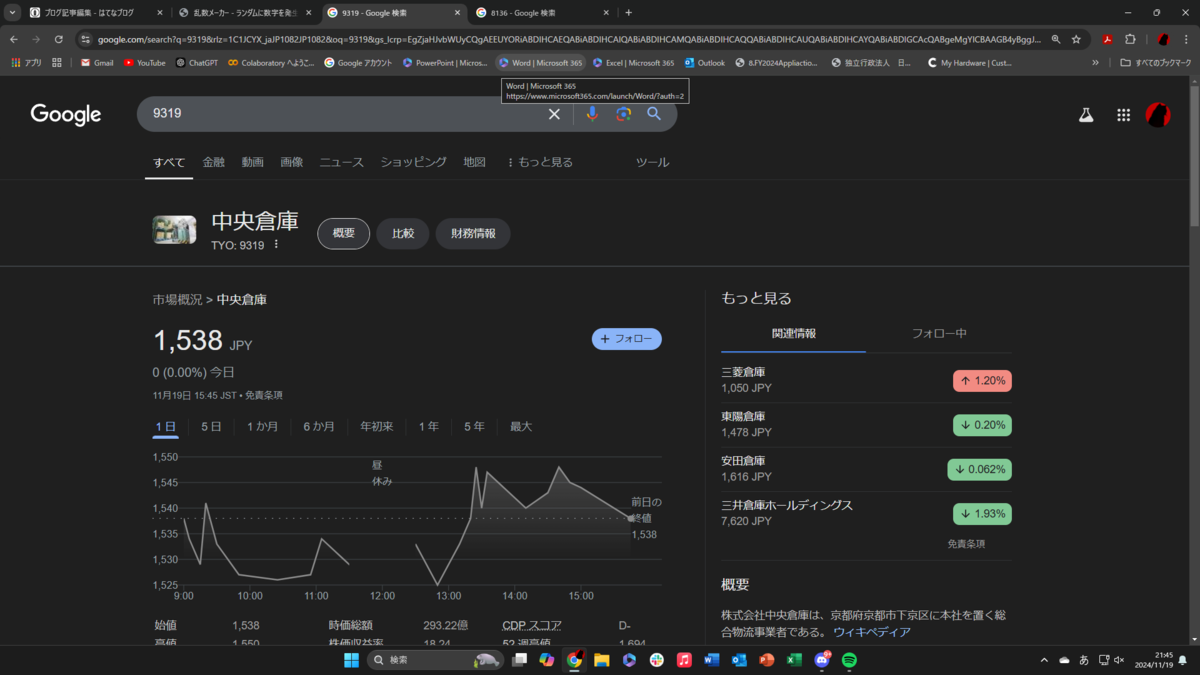The width and height of the screenshot is (1200, 675).
Task: Switch to 8136 - Google 検索 browser tab
Action: pyautogui.click(x=540, y=13)
